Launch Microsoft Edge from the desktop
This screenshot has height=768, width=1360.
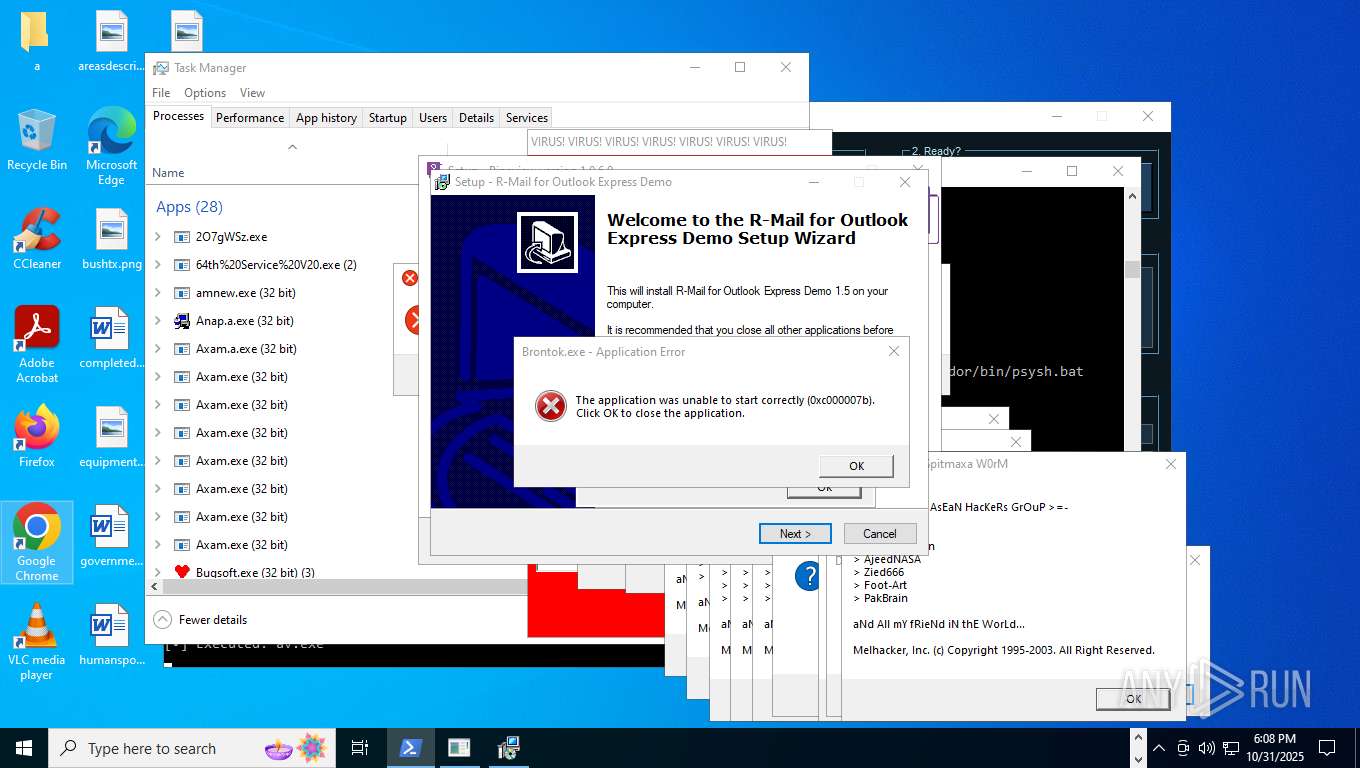tap(111, 146)
